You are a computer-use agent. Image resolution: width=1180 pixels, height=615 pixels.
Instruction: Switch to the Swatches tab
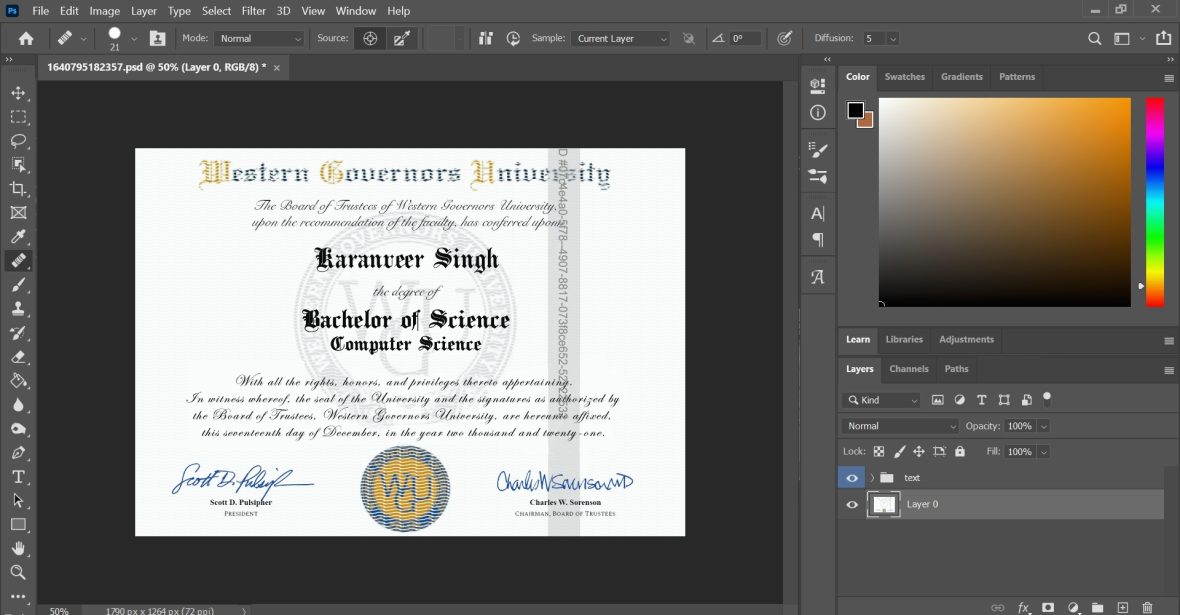point(904,76)
